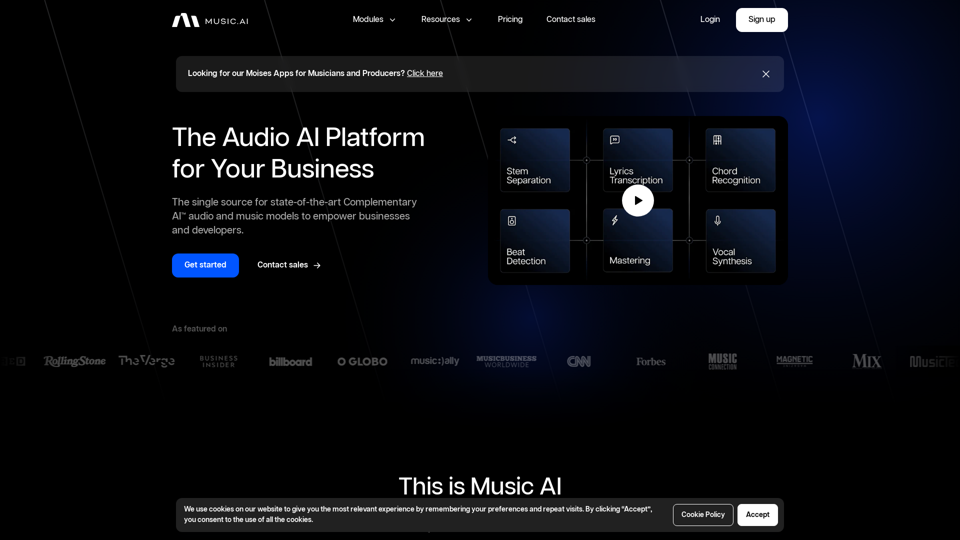Click the 'This is Music AI' heading

[x=480, y=486]
